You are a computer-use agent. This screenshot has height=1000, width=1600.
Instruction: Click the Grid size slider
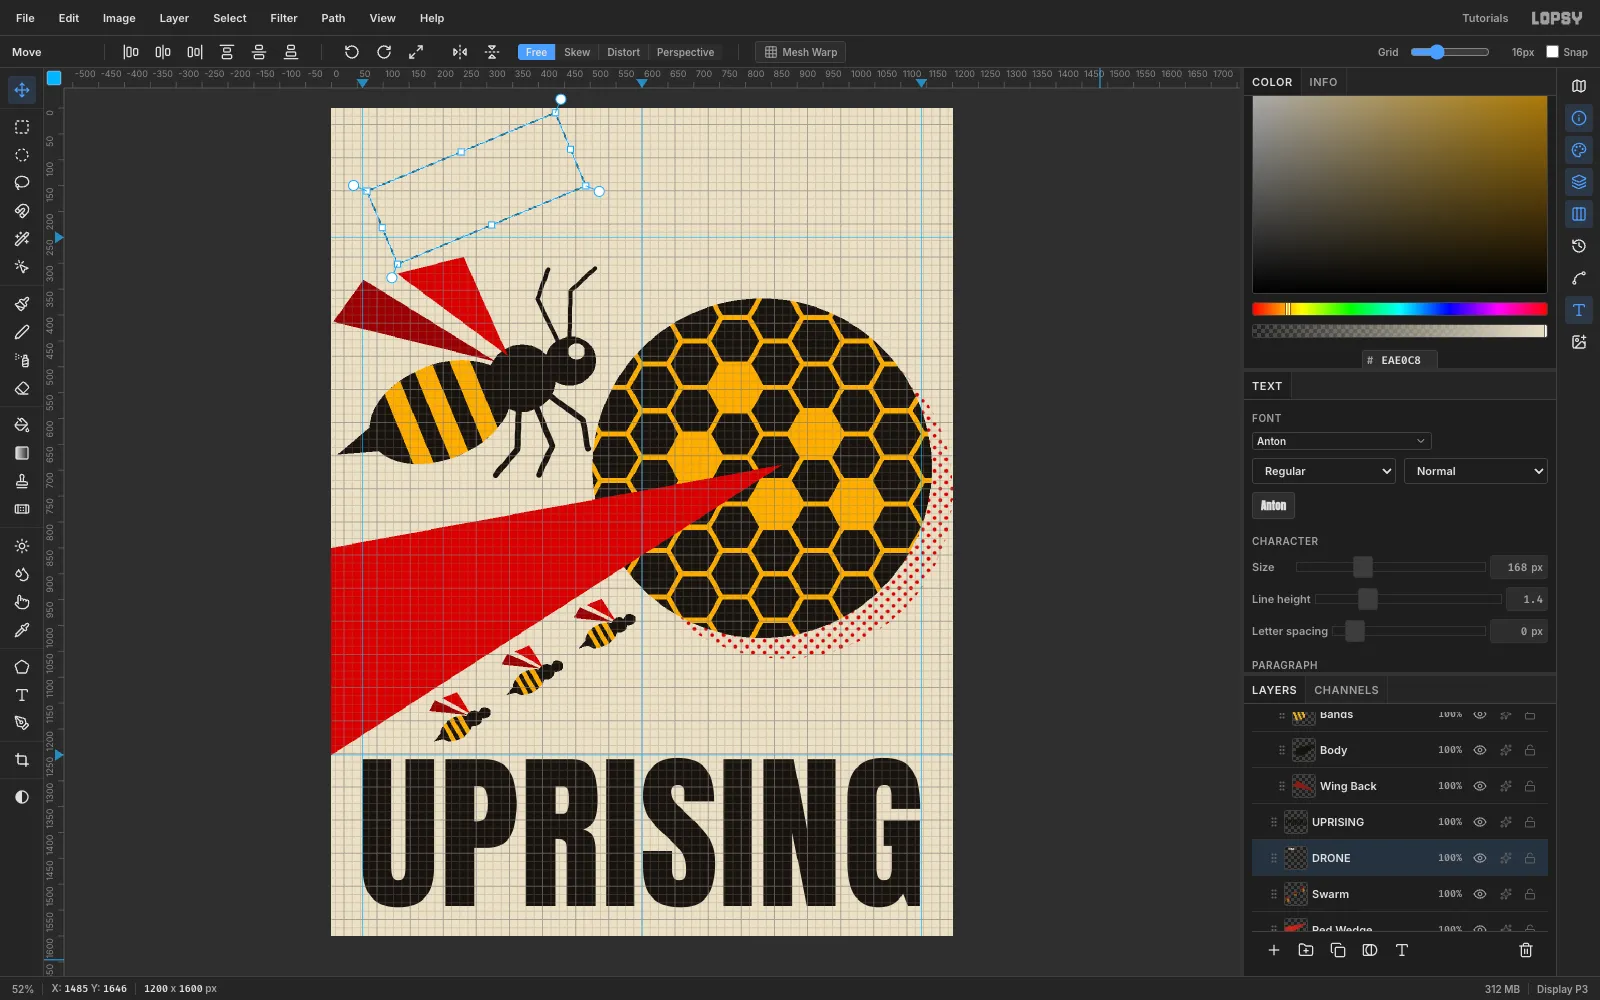click(1450, 52)
